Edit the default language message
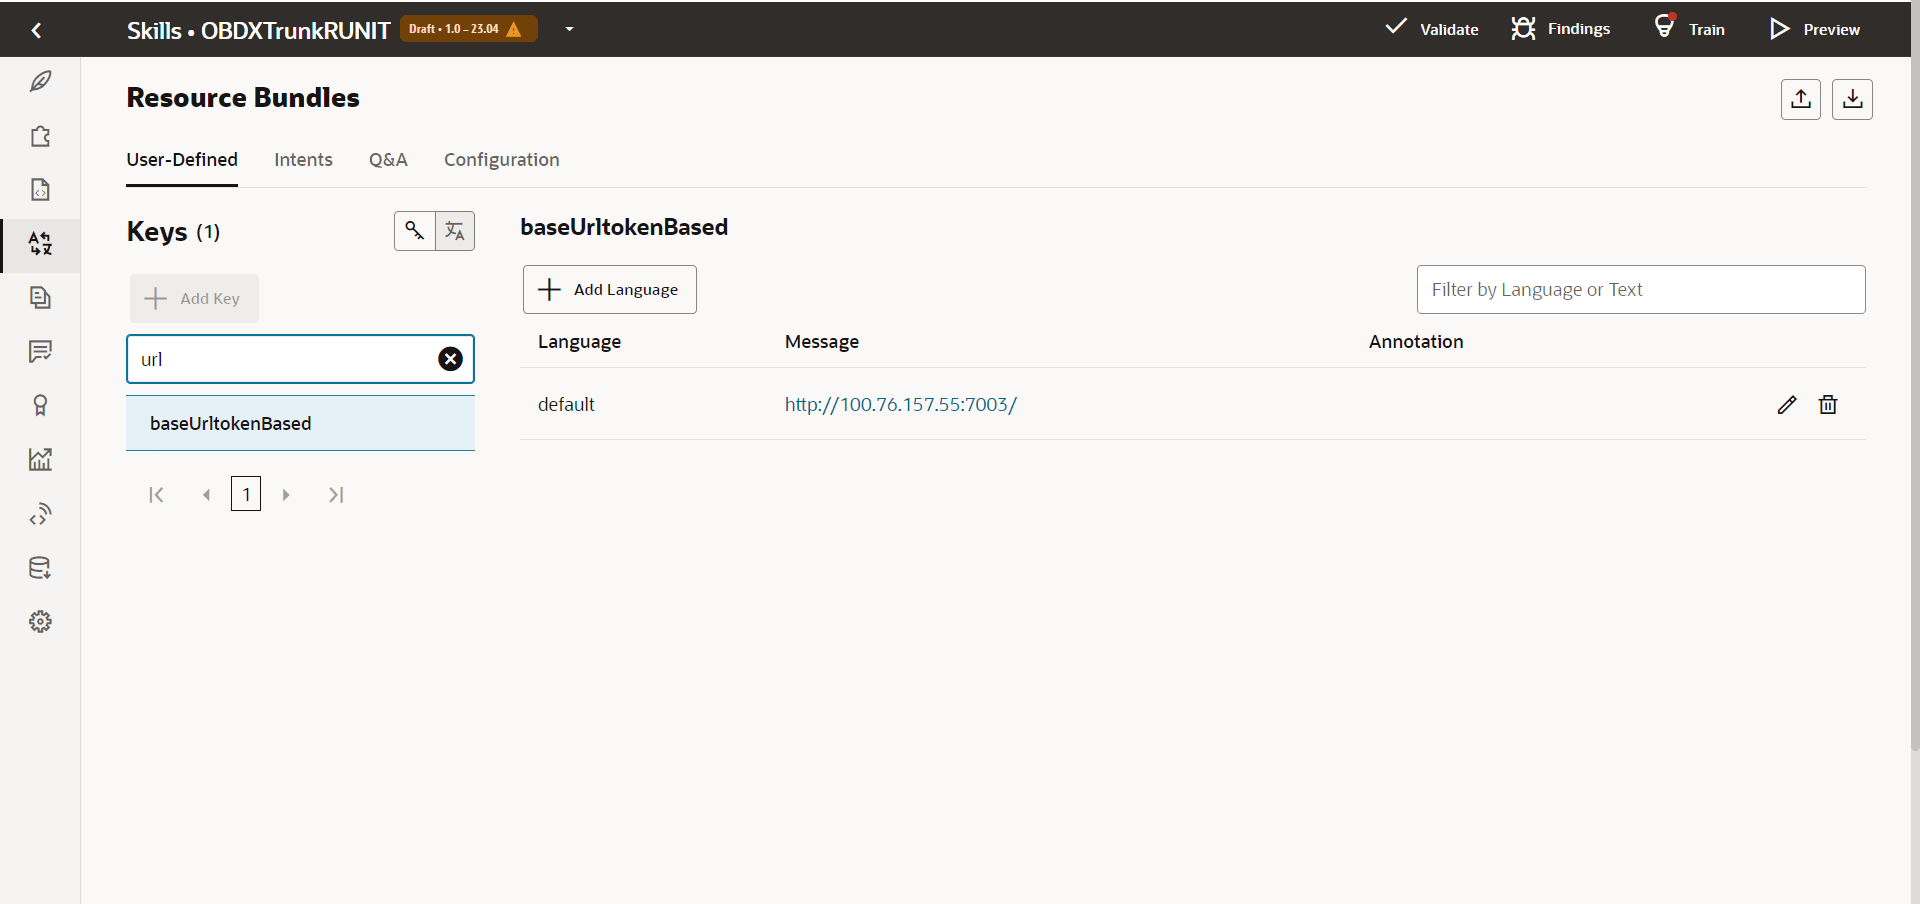The height and width of the screenshot is (904, 1920). point(1787,405)
